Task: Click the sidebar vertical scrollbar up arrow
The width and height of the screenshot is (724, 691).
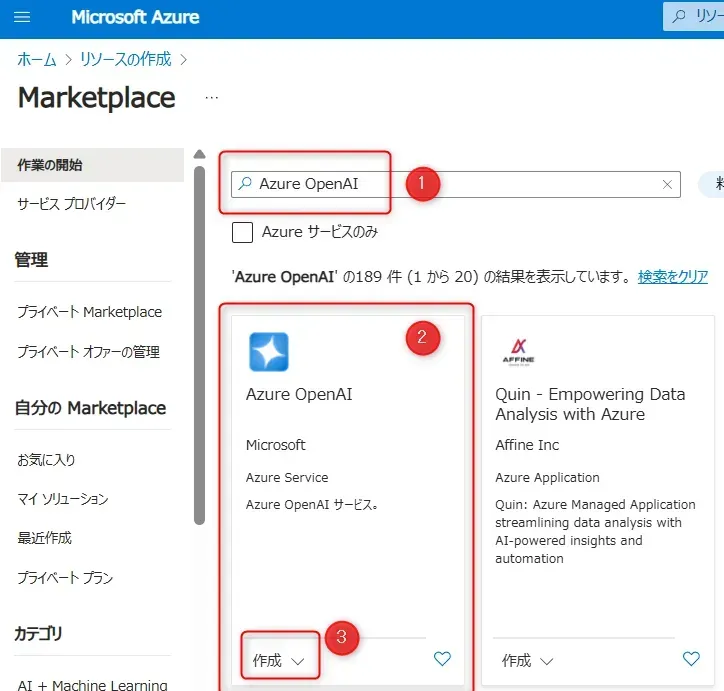Action: pos(199,155)
